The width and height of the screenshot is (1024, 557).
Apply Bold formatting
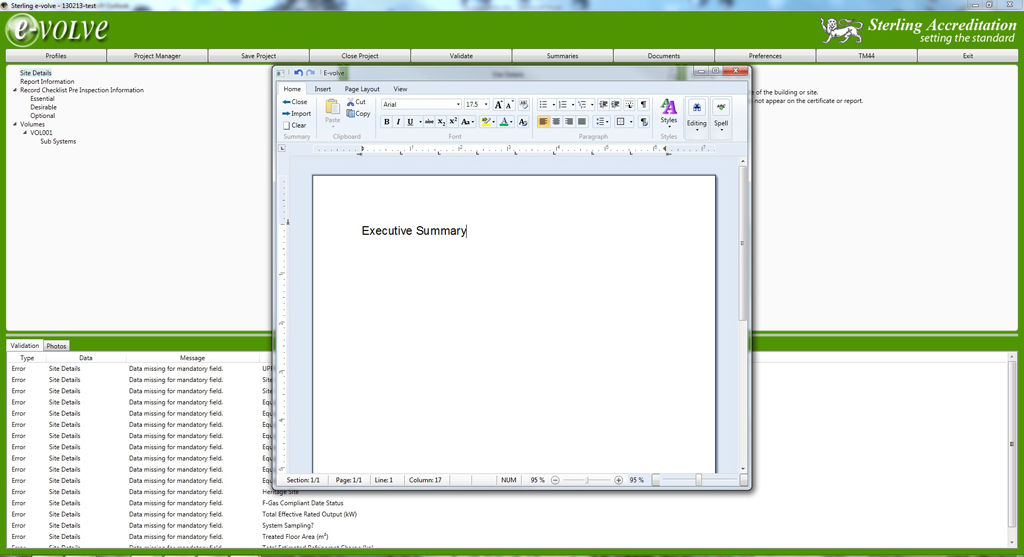coord(387,122)
